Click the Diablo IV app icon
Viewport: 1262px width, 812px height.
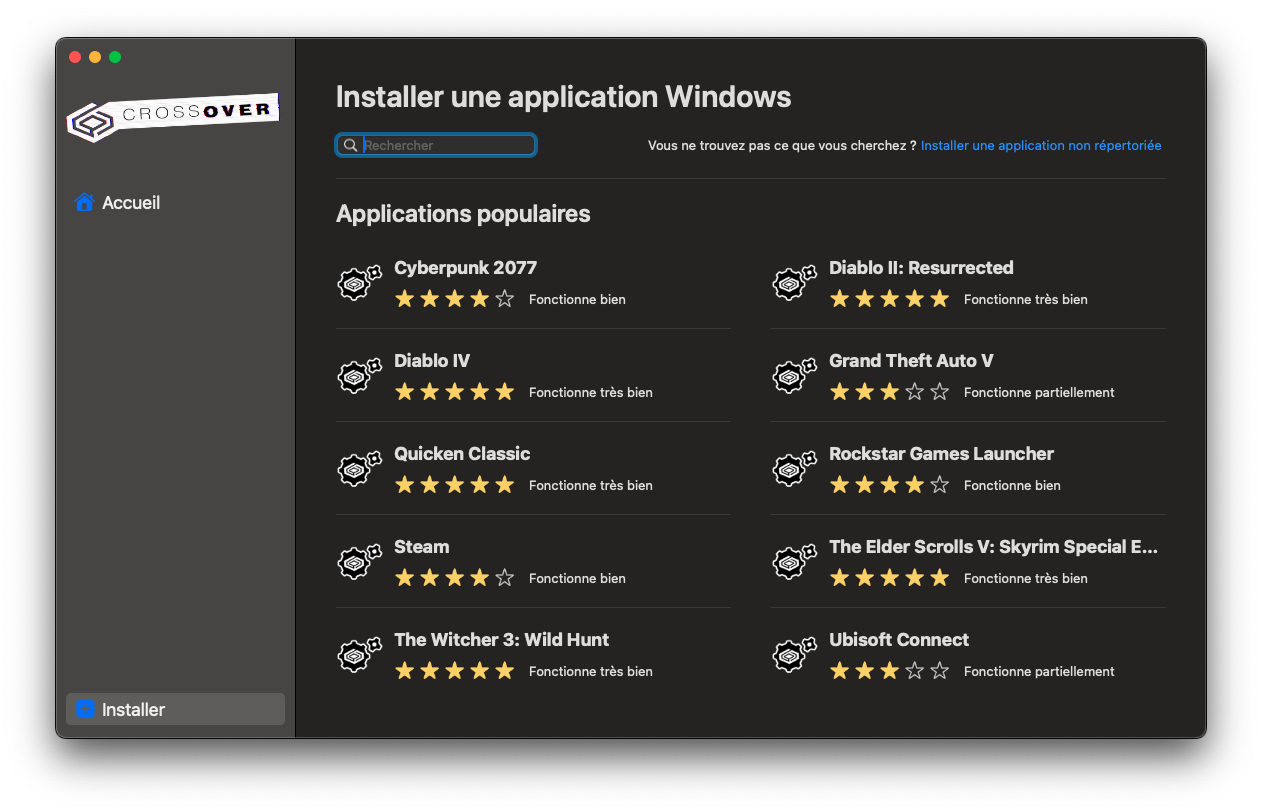(359, 376)
